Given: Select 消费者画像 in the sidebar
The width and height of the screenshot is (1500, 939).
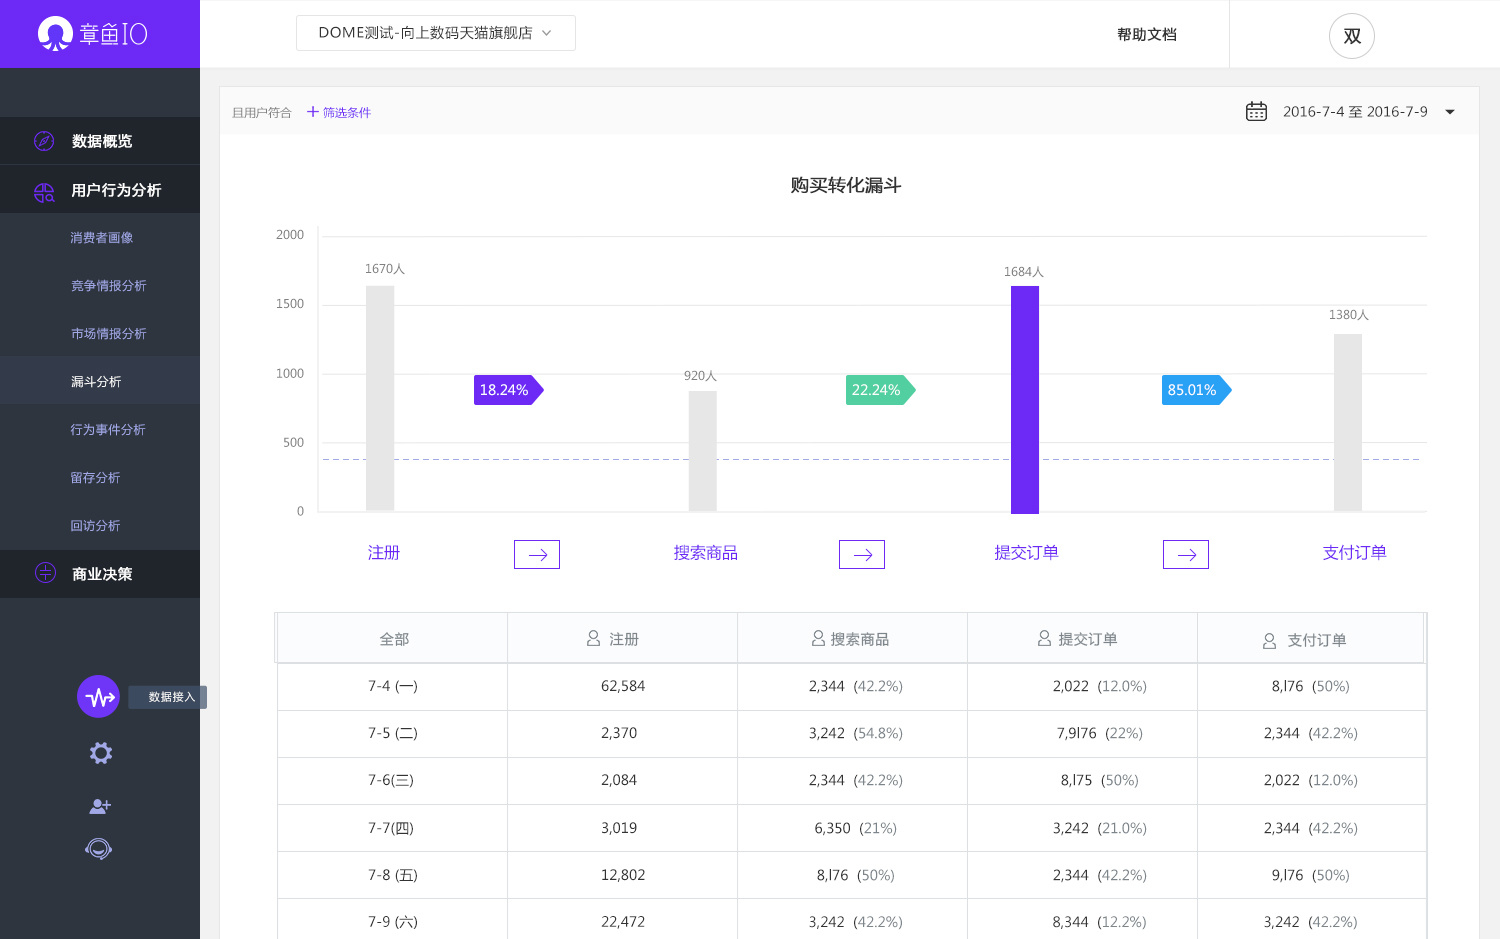Looking at the screenshot, I should pos(100,237).
